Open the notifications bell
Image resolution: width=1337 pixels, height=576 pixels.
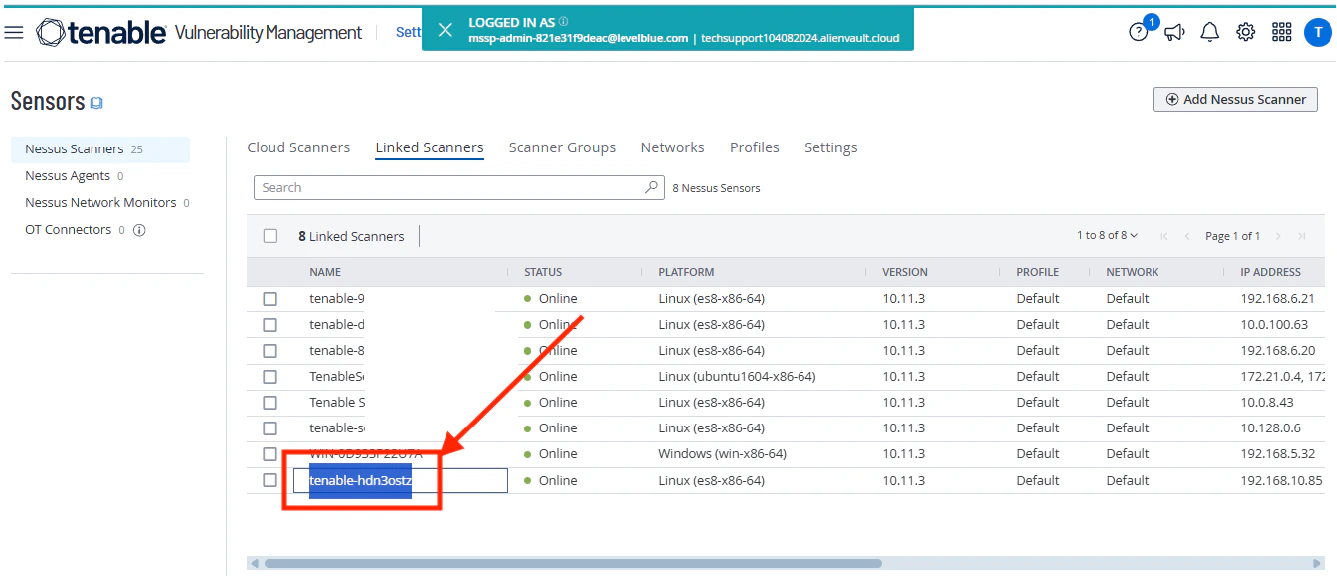(1210, 32)
